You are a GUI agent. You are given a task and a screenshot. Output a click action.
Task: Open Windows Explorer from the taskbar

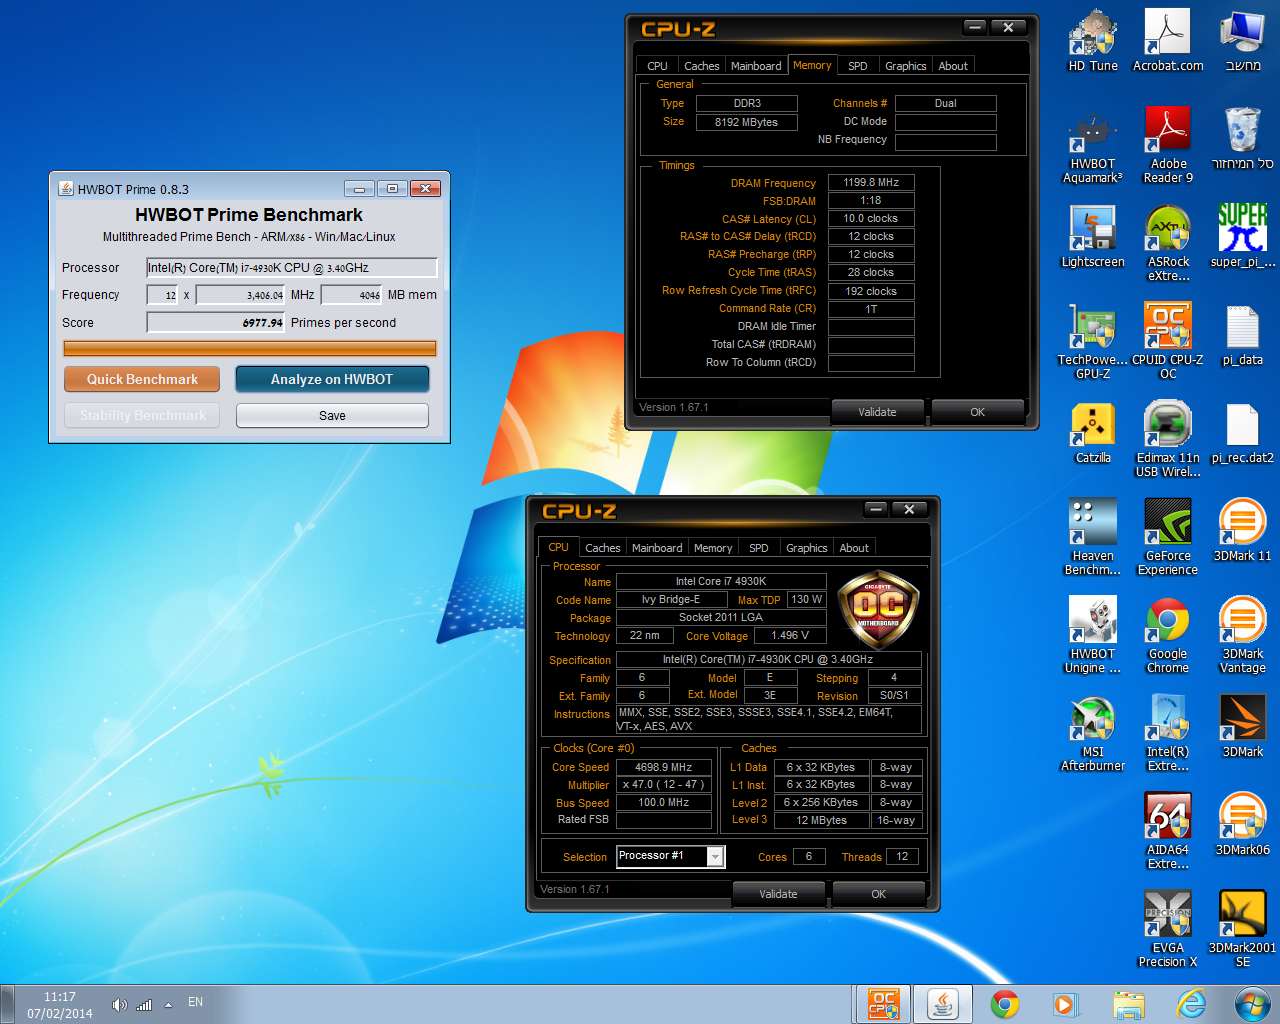(1128, 1004)
